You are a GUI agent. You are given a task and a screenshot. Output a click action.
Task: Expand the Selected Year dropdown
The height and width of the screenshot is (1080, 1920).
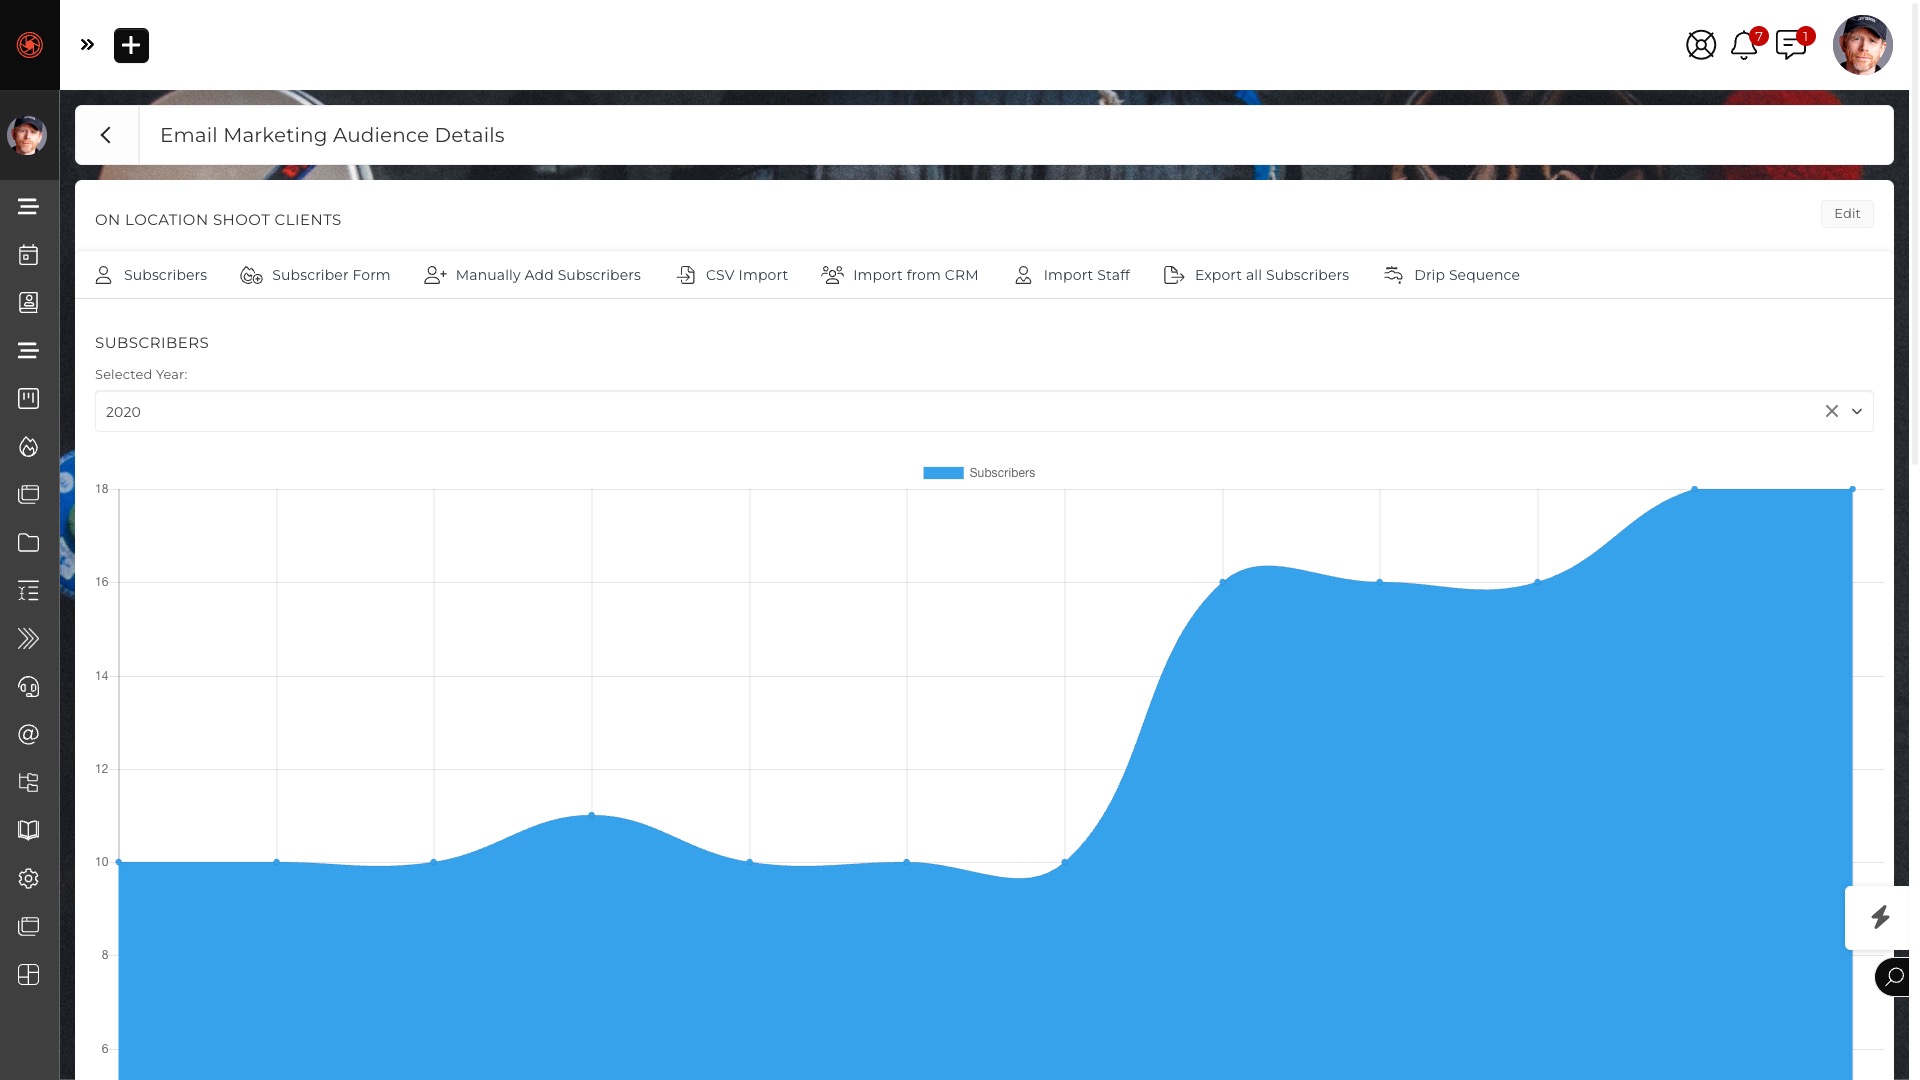click(1858, 411)
